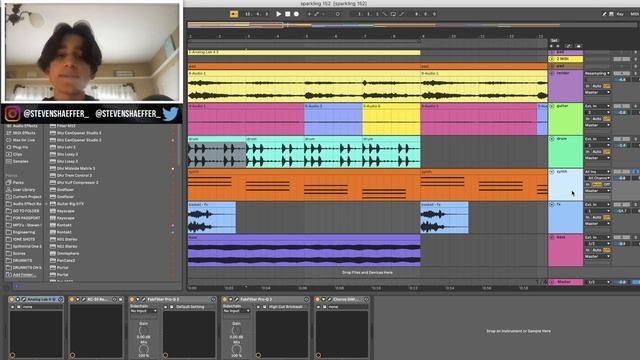Fold the 'synth' track with its triangle
This screenshot has width=640, height=360.
[x=552, y=172]
